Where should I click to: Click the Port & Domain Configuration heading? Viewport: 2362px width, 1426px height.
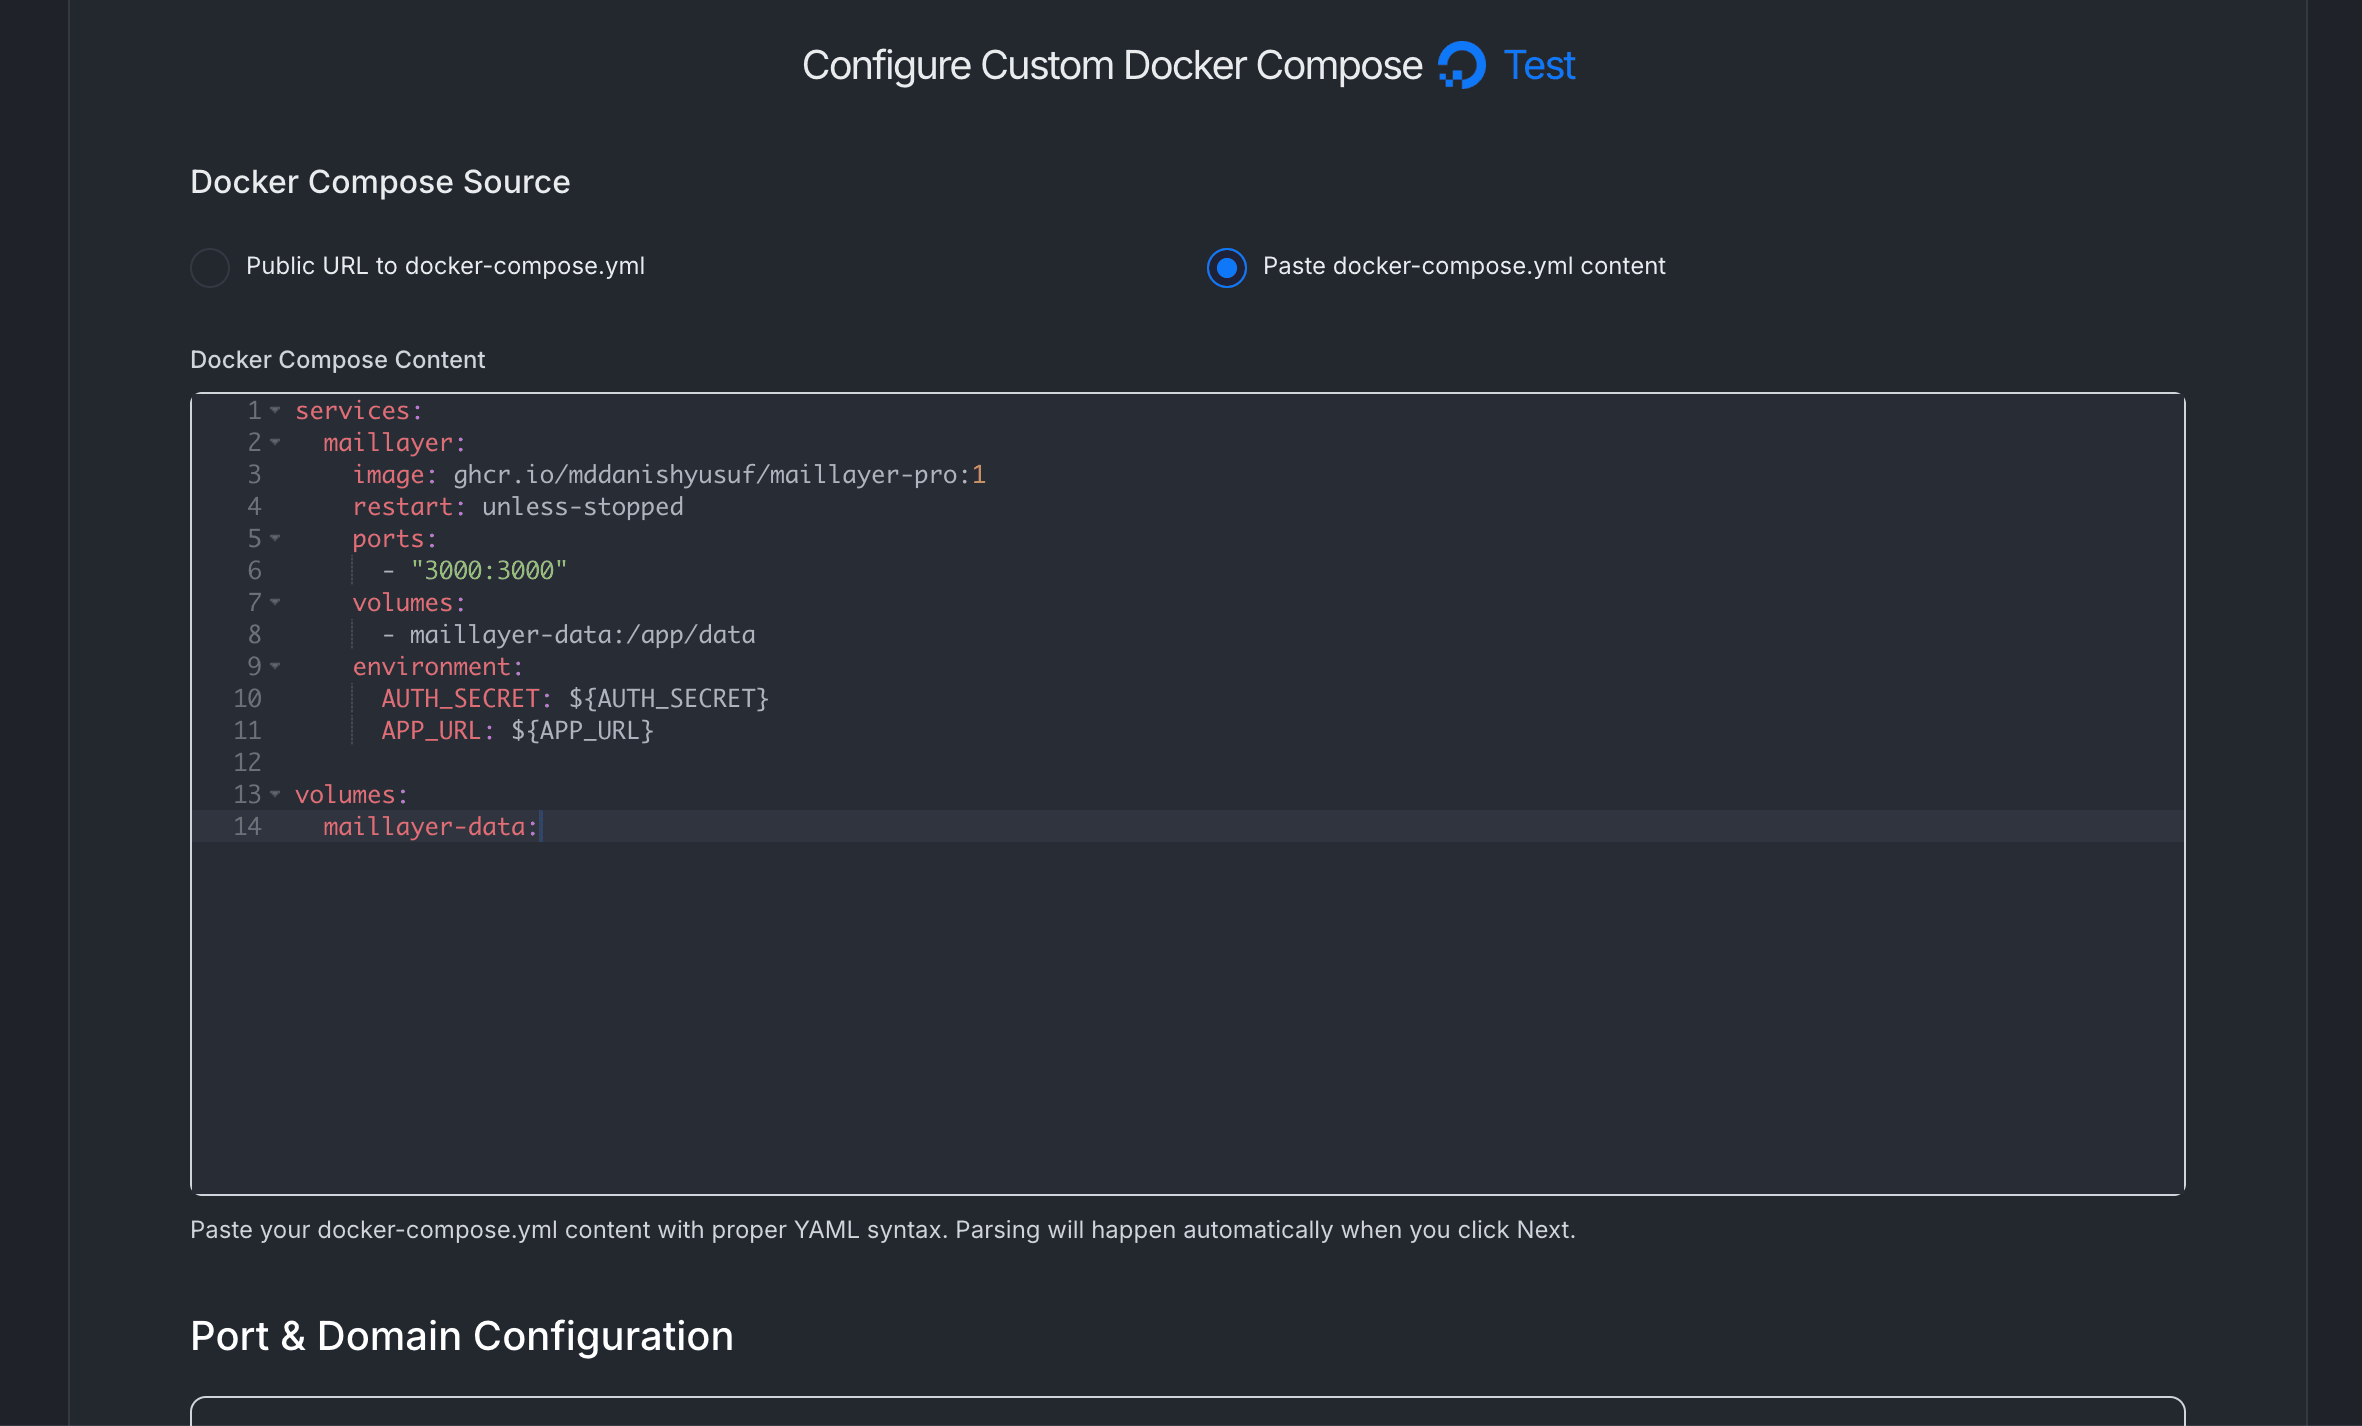(462, 1336)
